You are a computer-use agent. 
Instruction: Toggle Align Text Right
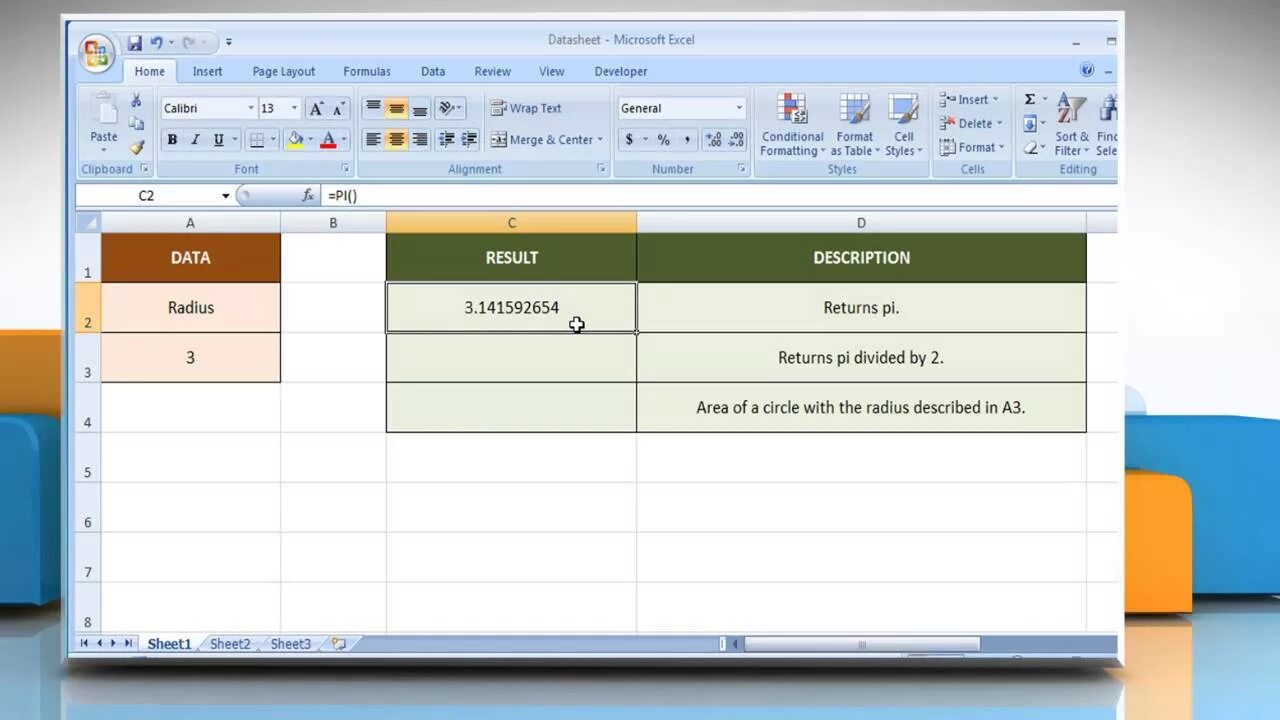[420, 140]
